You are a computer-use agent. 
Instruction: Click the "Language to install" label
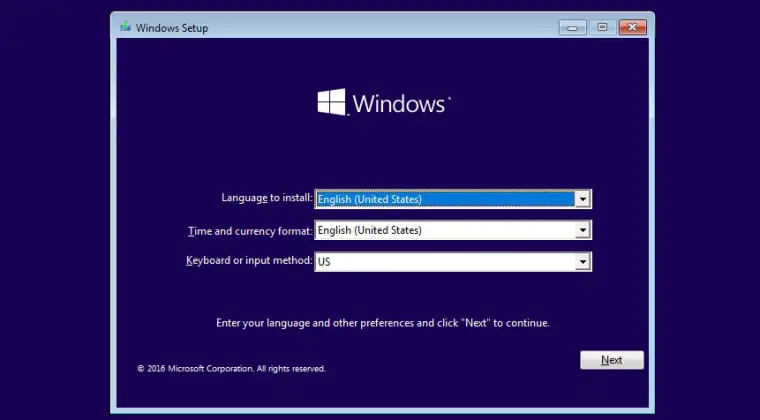point(266,198)
